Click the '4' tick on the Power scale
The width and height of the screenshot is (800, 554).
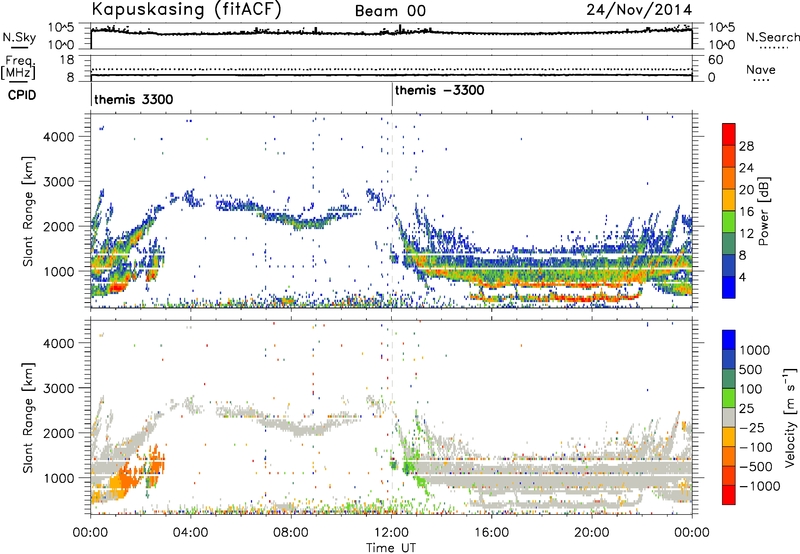click(x=743, y=277)
